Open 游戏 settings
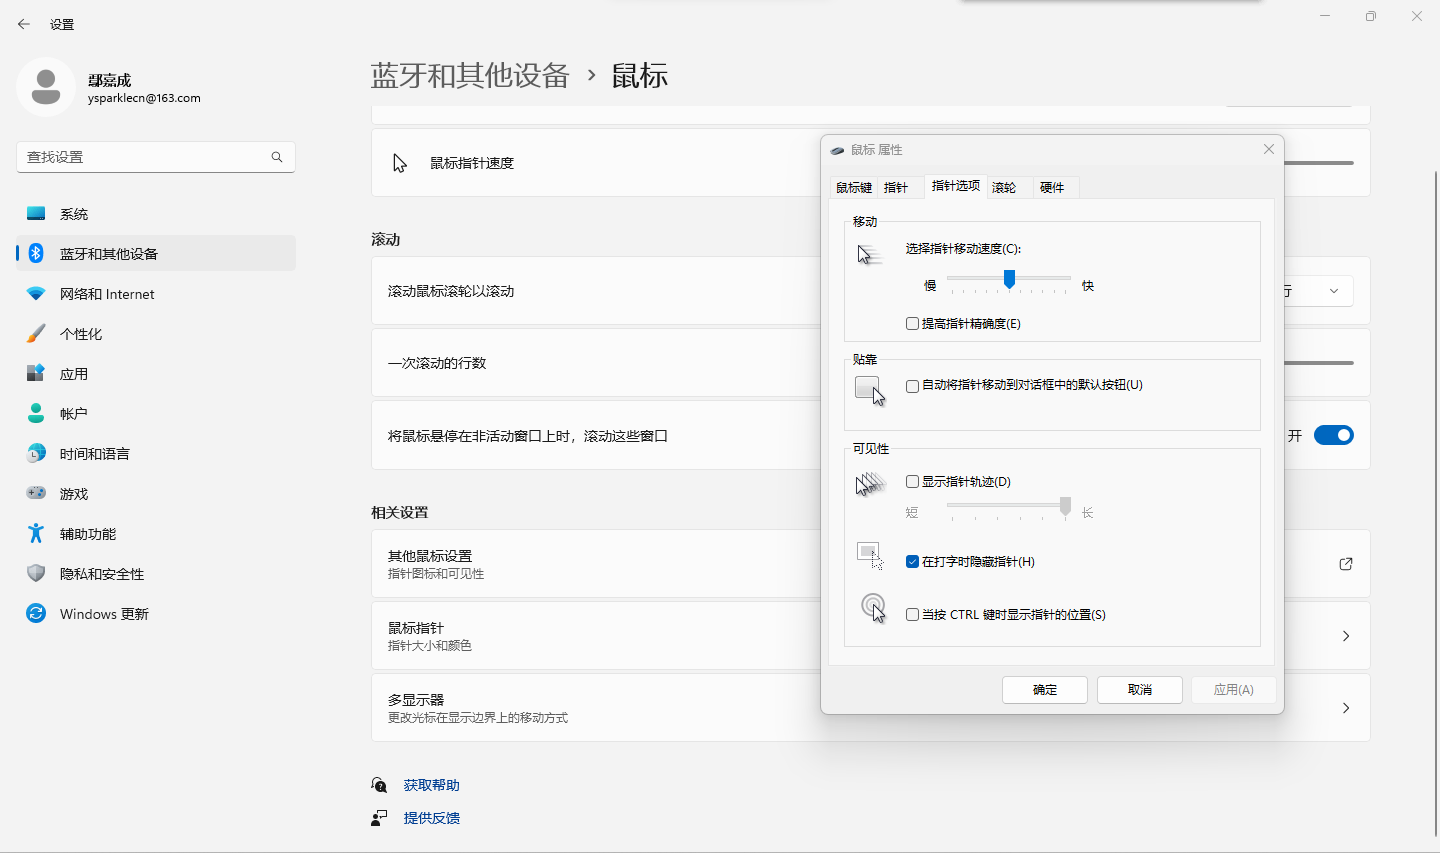This screenshot has height=853, width=1440. point(156,494)
